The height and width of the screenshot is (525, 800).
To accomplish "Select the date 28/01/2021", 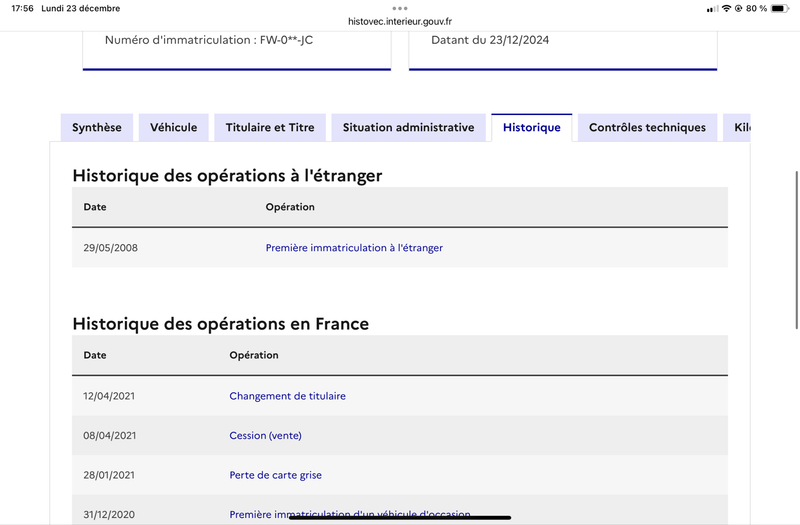I will [109, 475].
